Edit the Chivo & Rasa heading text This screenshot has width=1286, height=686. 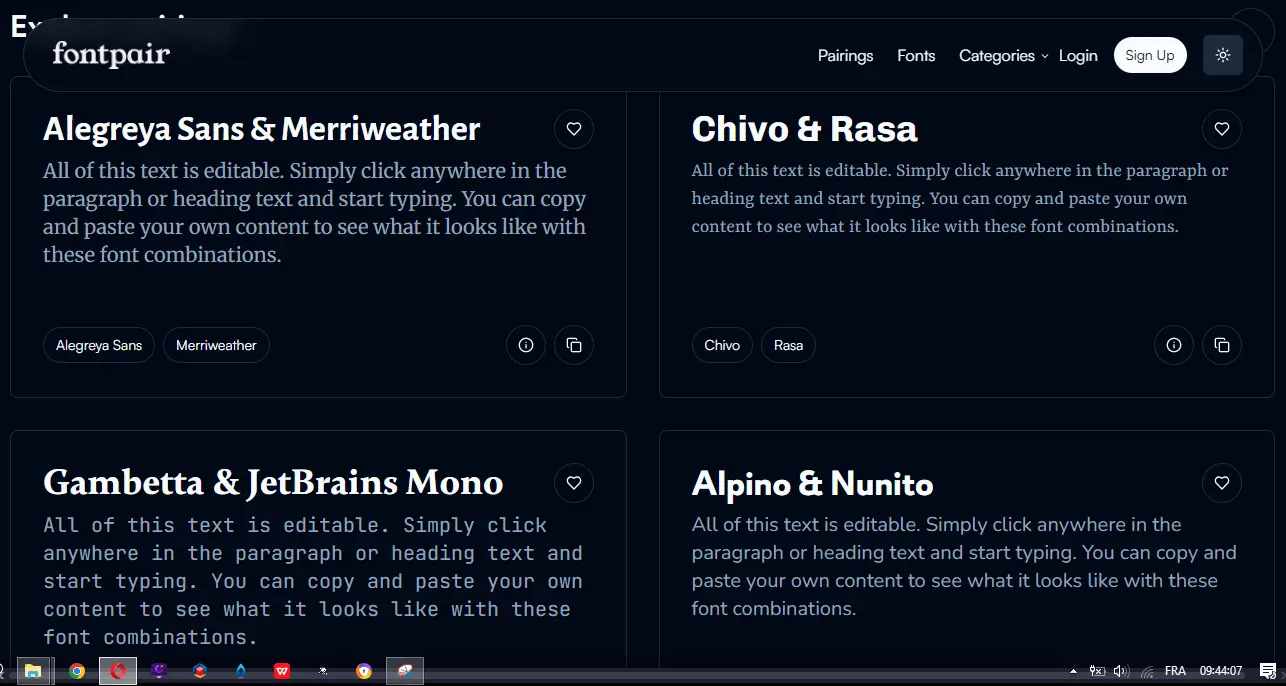(x=804, y=129)
